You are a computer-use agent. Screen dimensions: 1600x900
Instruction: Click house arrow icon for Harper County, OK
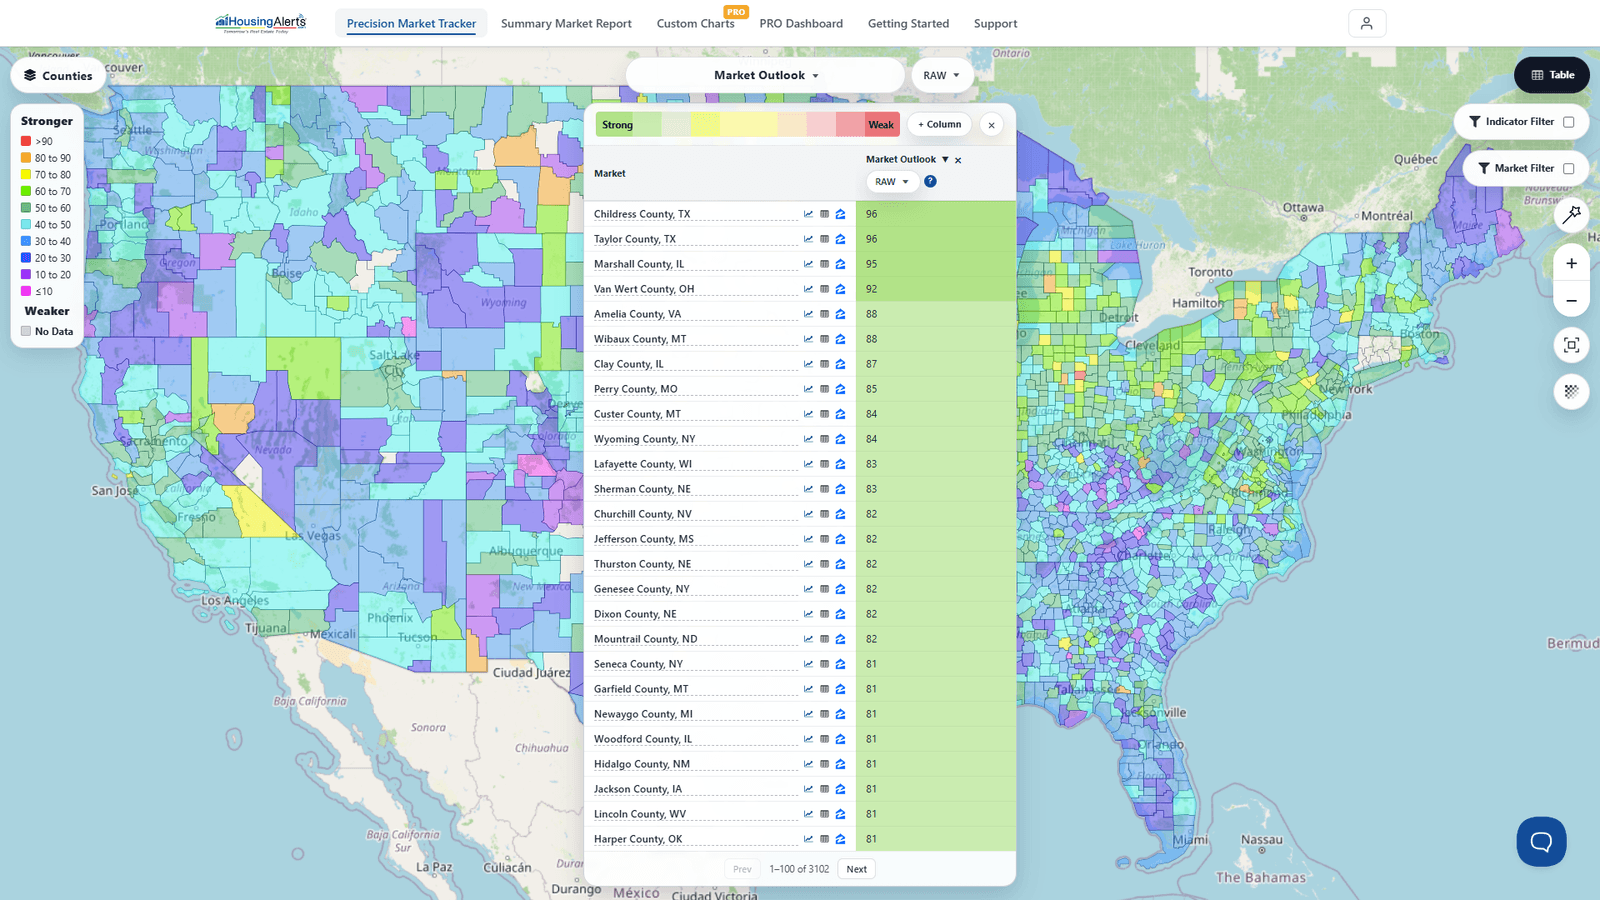841,839
